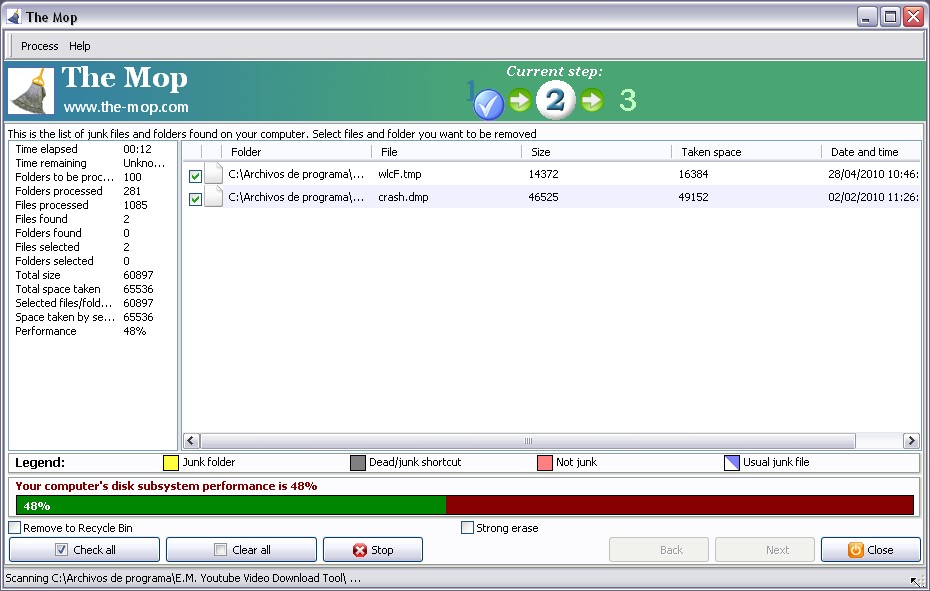Sort list by File column header
The height and width of the screenshot is (591, 930).
click(447, 152)
